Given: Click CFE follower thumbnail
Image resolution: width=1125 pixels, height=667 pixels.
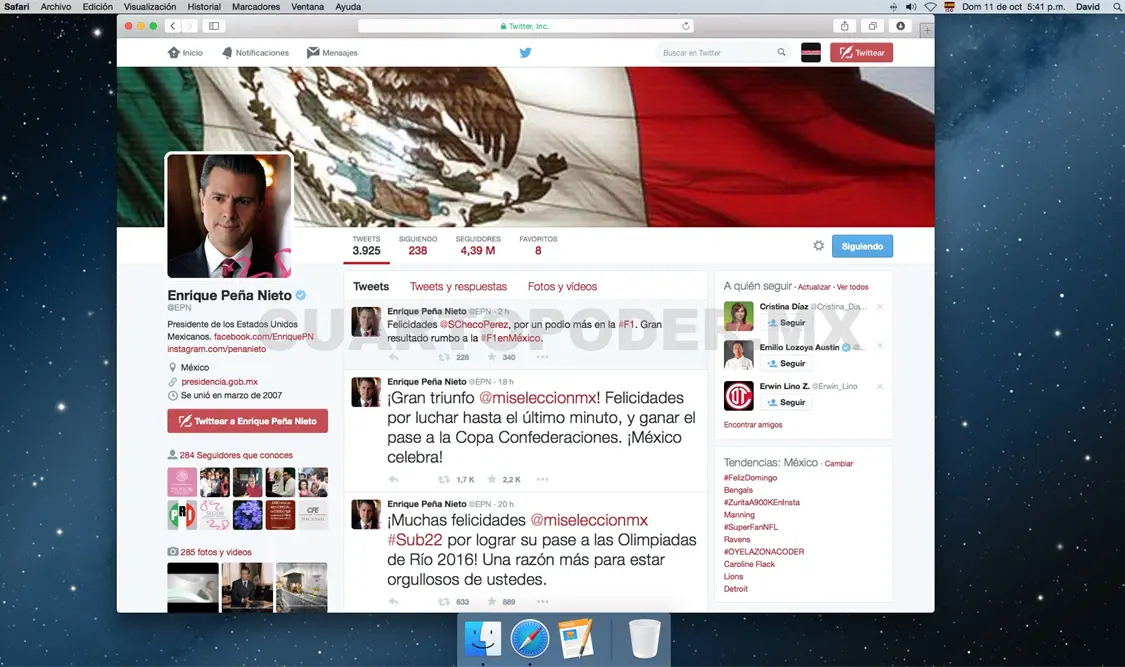Looking at the screenshot, I should 313,515.
